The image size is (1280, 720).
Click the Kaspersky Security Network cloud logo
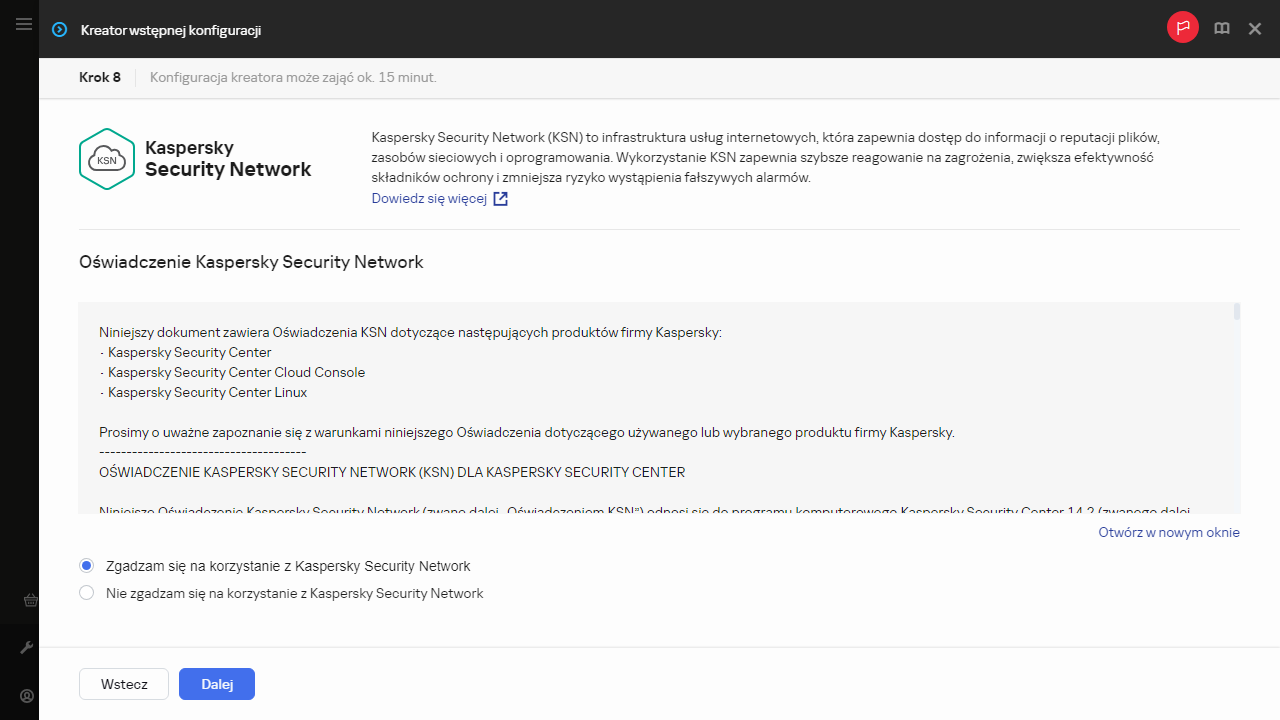point(106,158)
